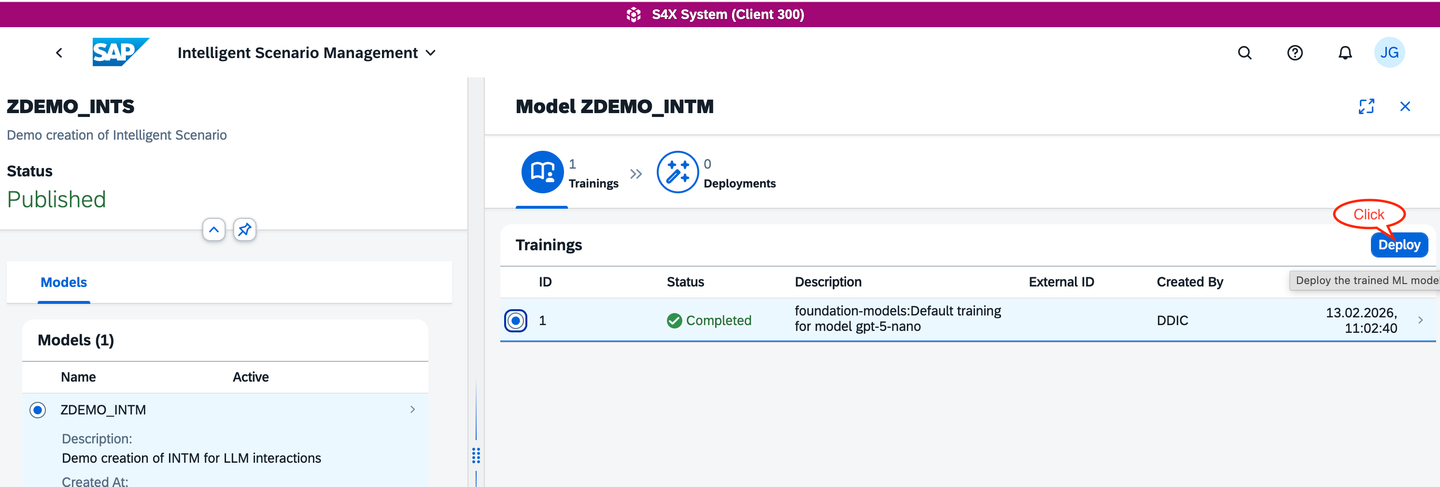Select the Deployments wand icon
Screen dimensions: 1440x487
(x=677, y=173)
